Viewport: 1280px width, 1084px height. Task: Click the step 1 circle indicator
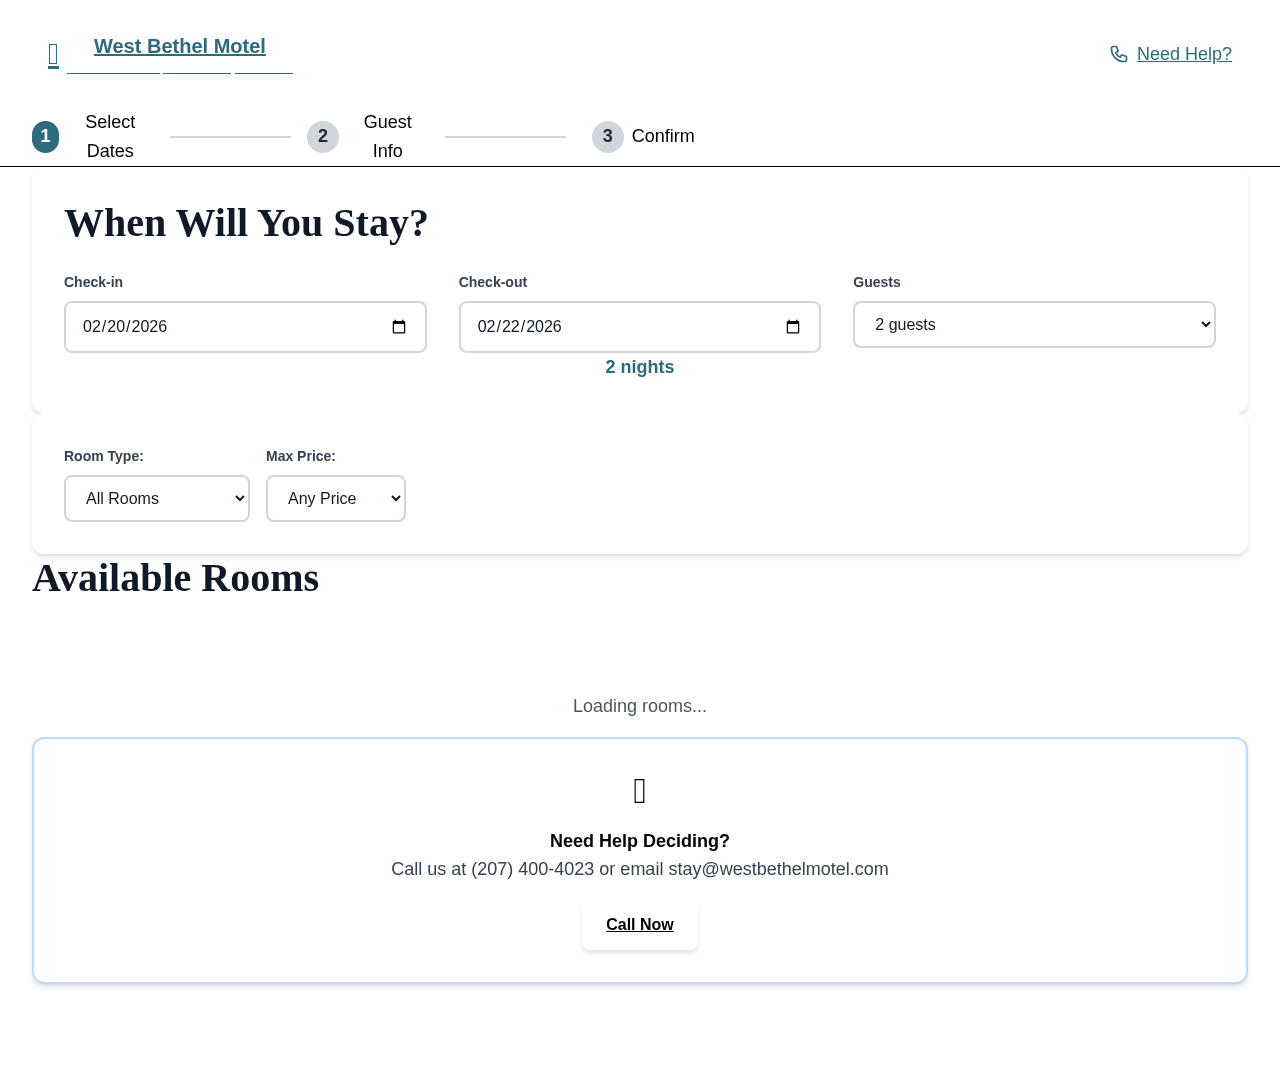[x=45, y=137]
